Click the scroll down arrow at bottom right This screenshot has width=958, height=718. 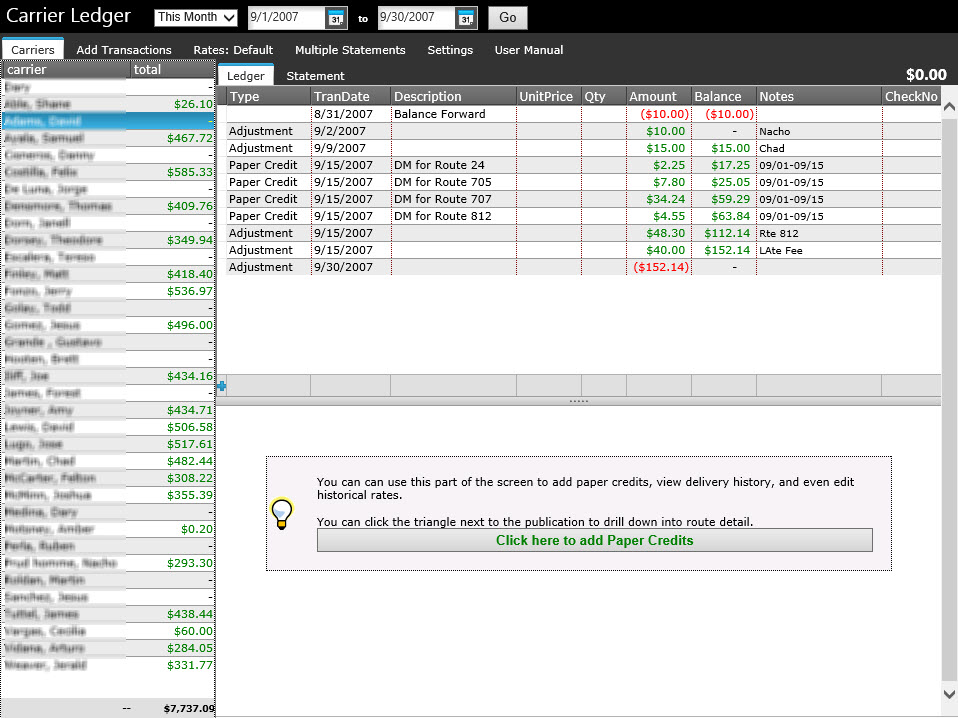(949, 693)
